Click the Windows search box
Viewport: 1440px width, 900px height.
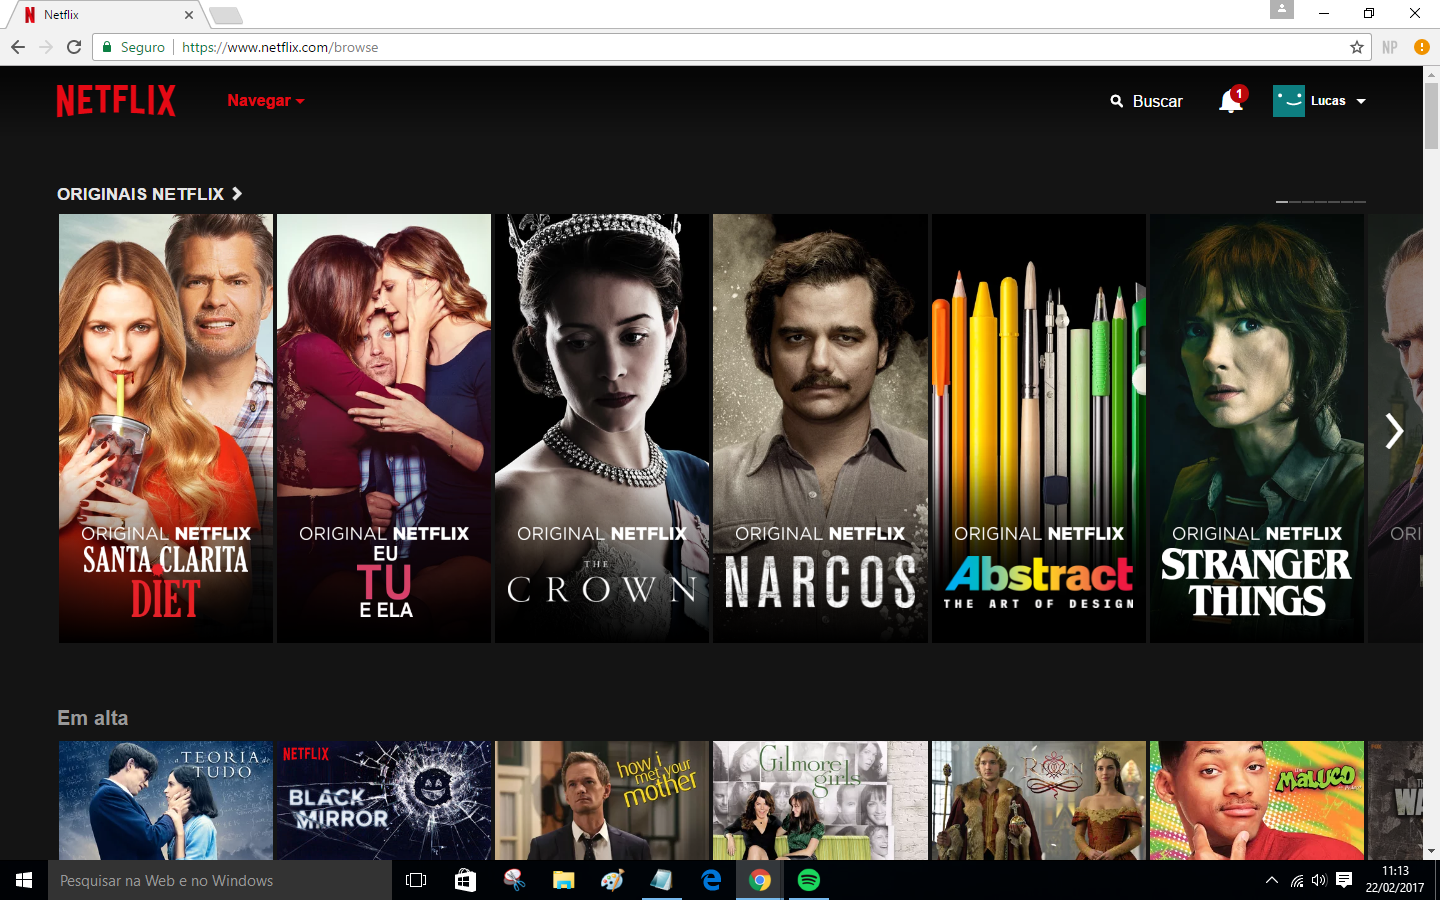point(220,880)
